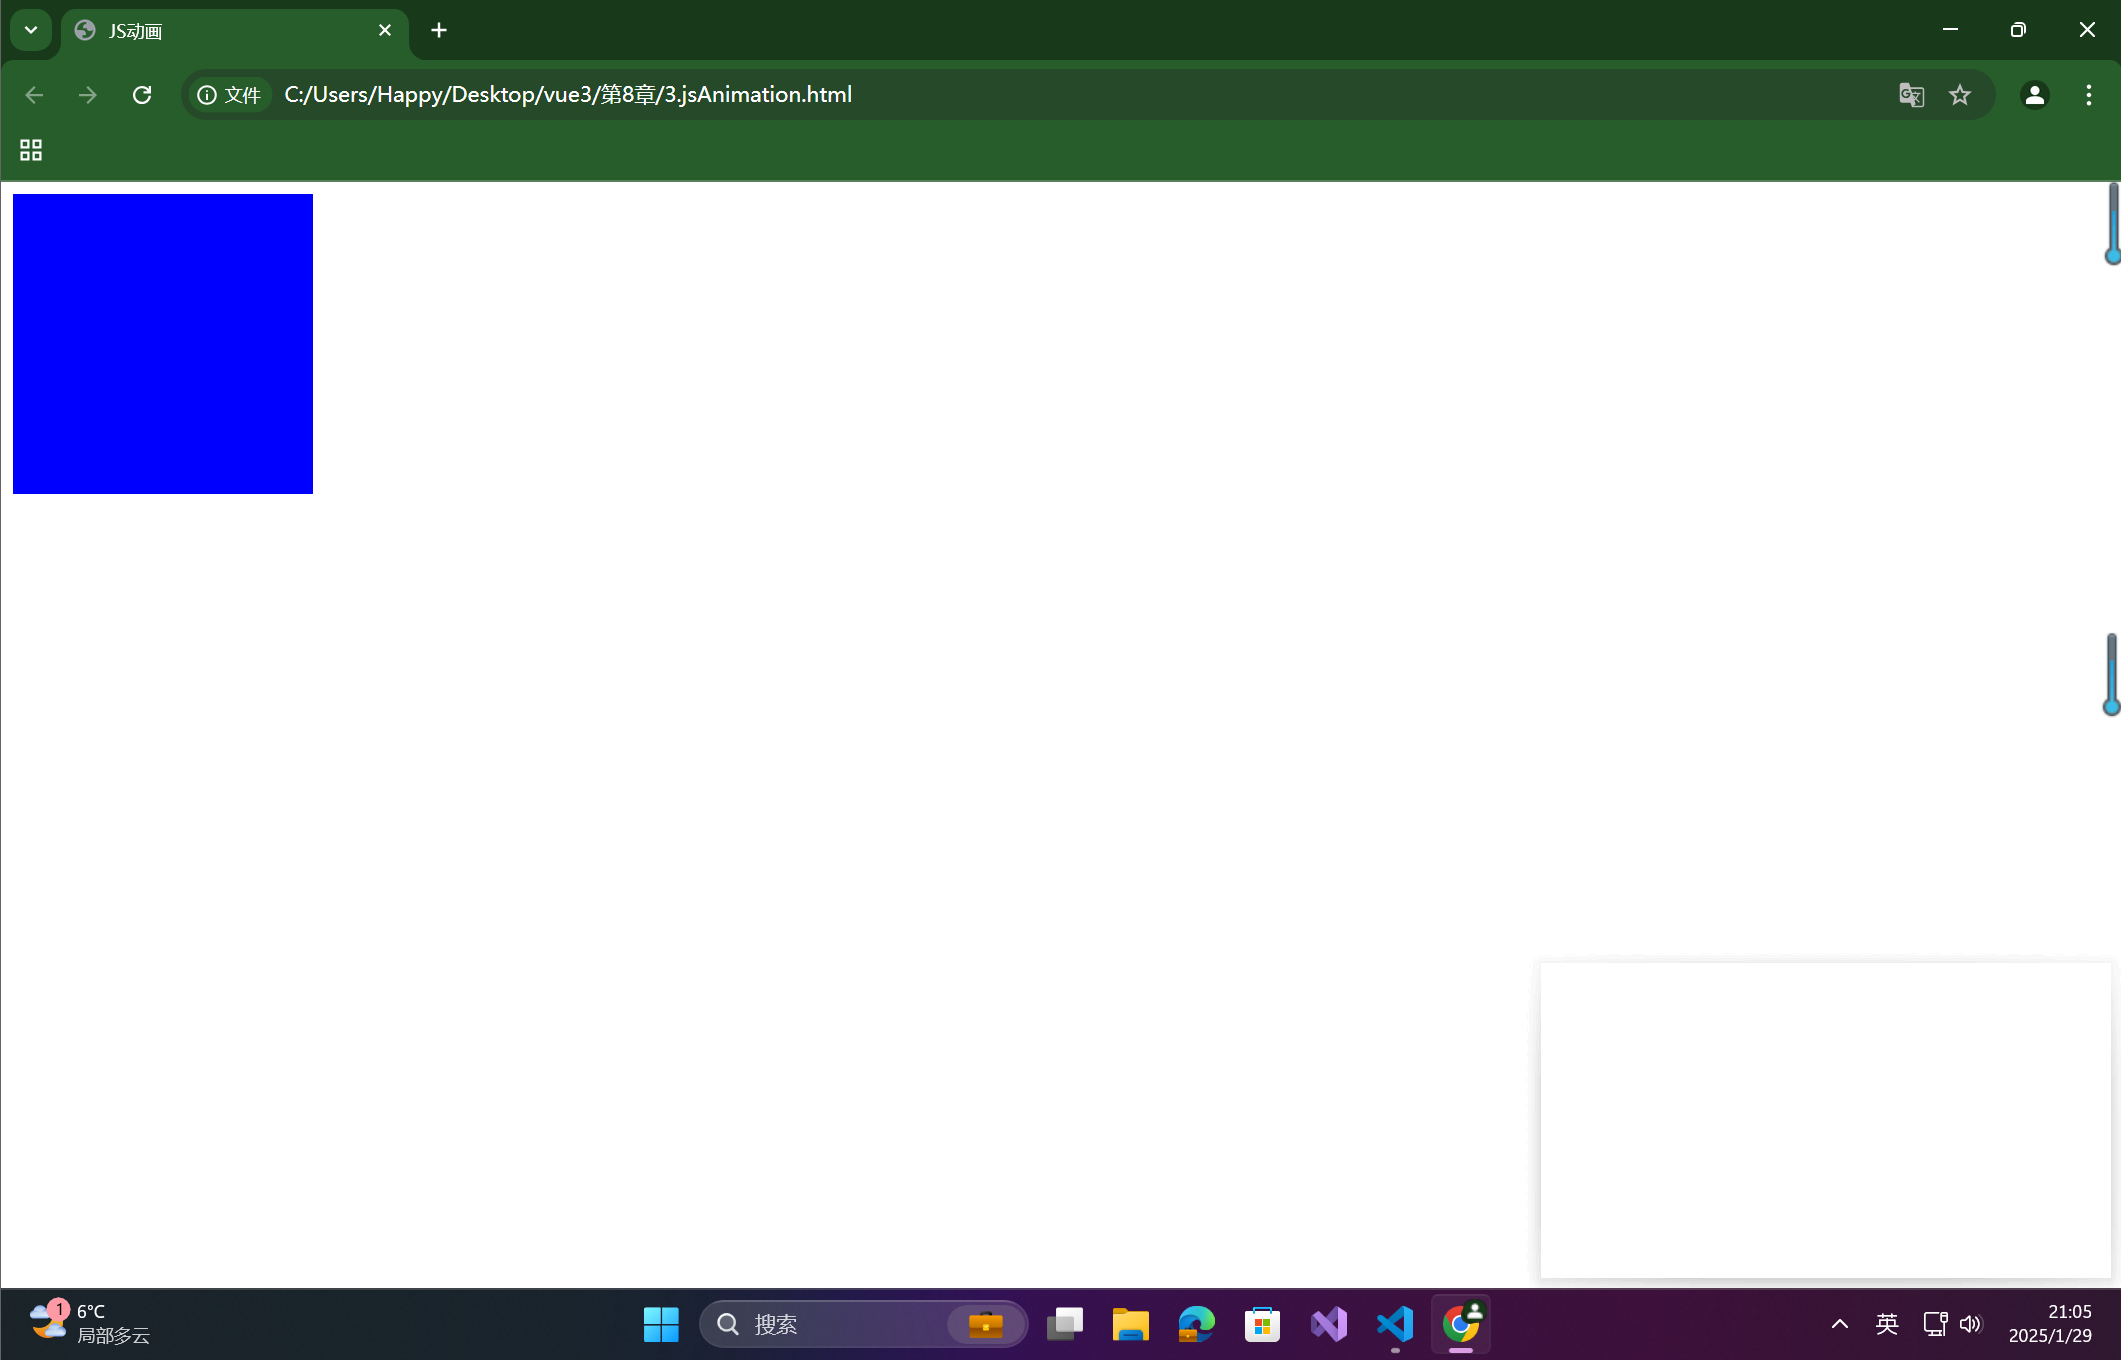Open the Windows Start menu
This screenshot has height=1360, width=2121.
661,1323
